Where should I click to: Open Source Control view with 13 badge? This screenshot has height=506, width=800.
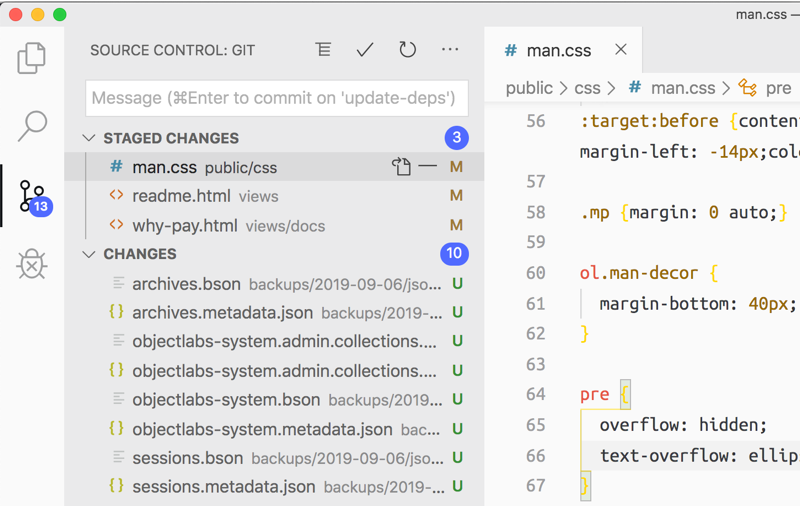pyautogui.click(x=34, y=196)
